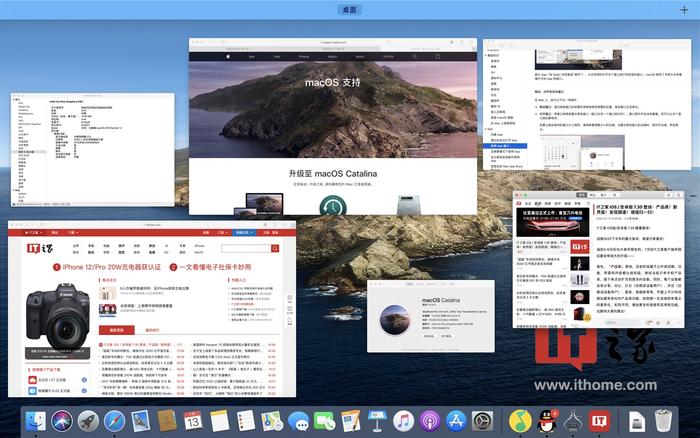Select highlighted blue sidebar item in help window
The image size is (700, 438).
click(x=506, y=146)
